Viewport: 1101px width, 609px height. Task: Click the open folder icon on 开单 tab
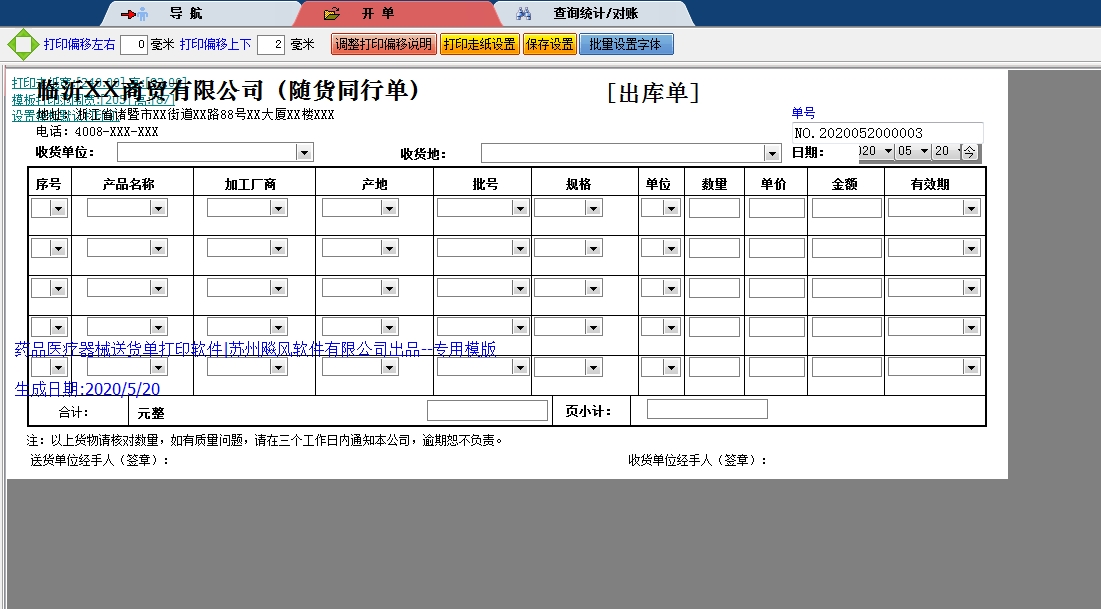point(332,14)
